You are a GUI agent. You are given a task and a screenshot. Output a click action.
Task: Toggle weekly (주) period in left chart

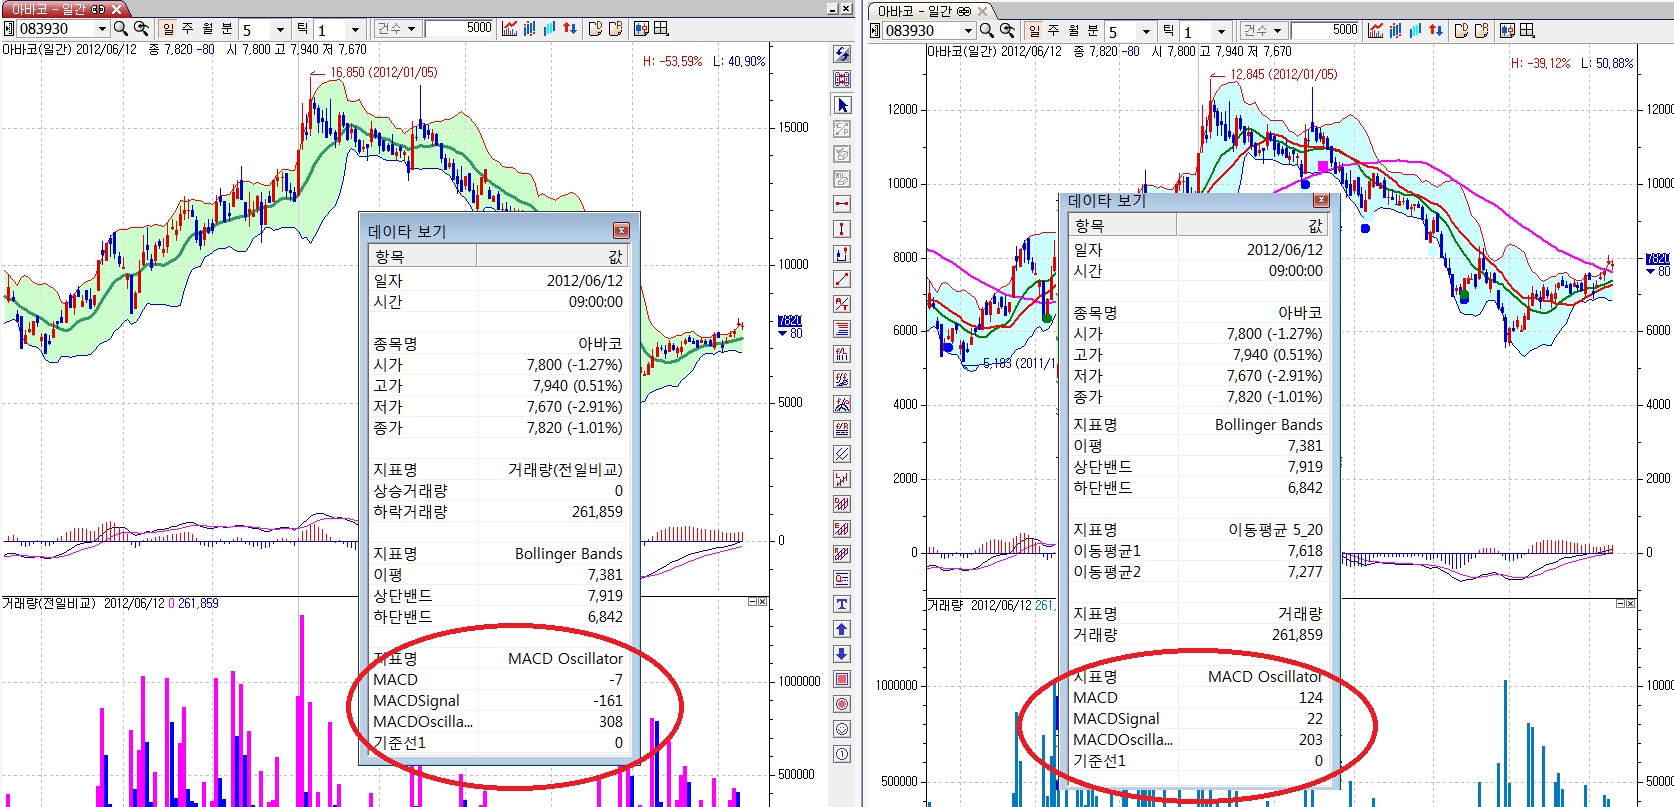tap(187, 29)
